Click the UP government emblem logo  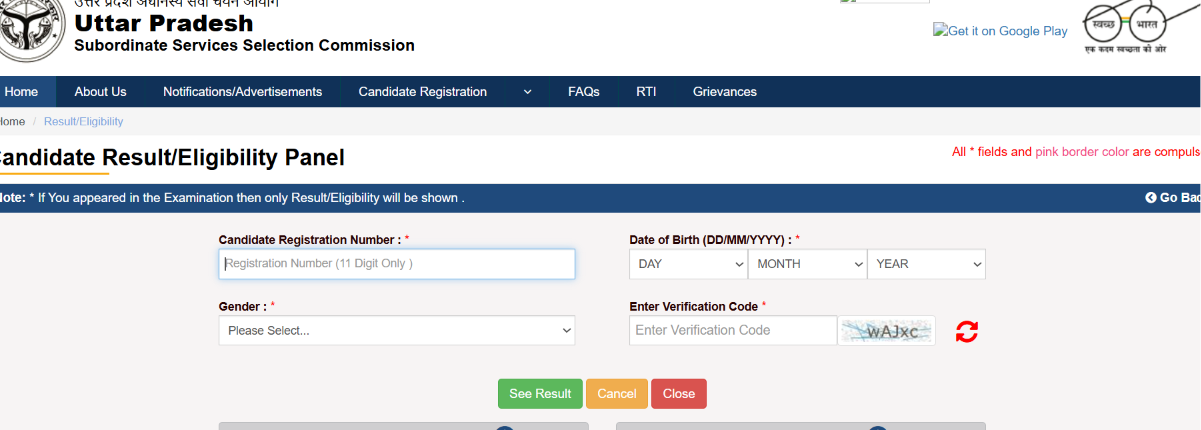(31, 31)
